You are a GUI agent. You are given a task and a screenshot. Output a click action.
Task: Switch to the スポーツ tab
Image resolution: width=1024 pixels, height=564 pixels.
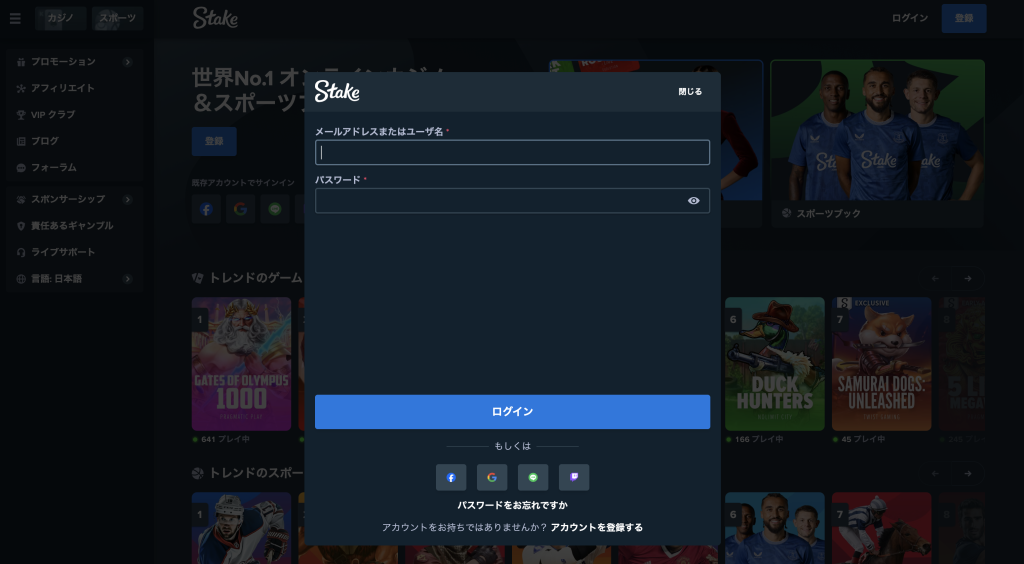118,18
